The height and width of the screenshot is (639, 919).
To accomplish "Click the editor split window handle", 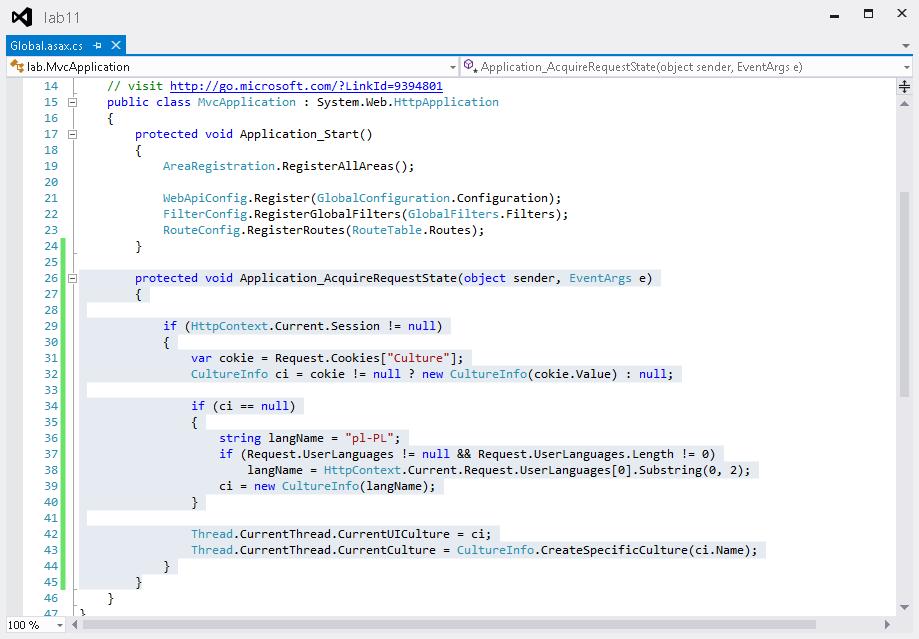I will coord(904,87).
